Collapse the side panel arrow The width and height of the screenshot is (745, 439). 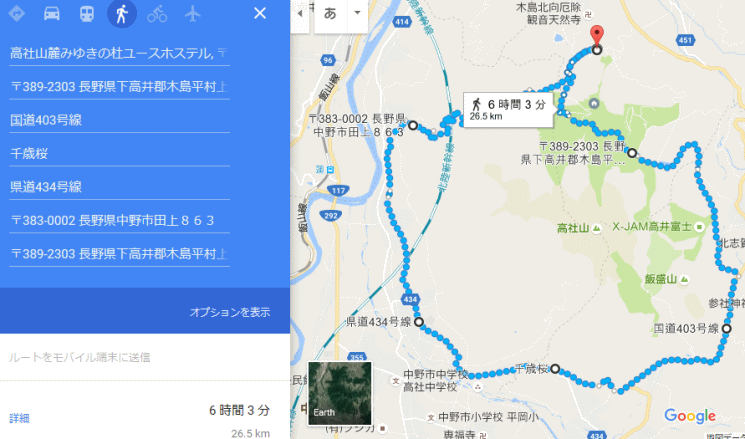coord(300,14)
